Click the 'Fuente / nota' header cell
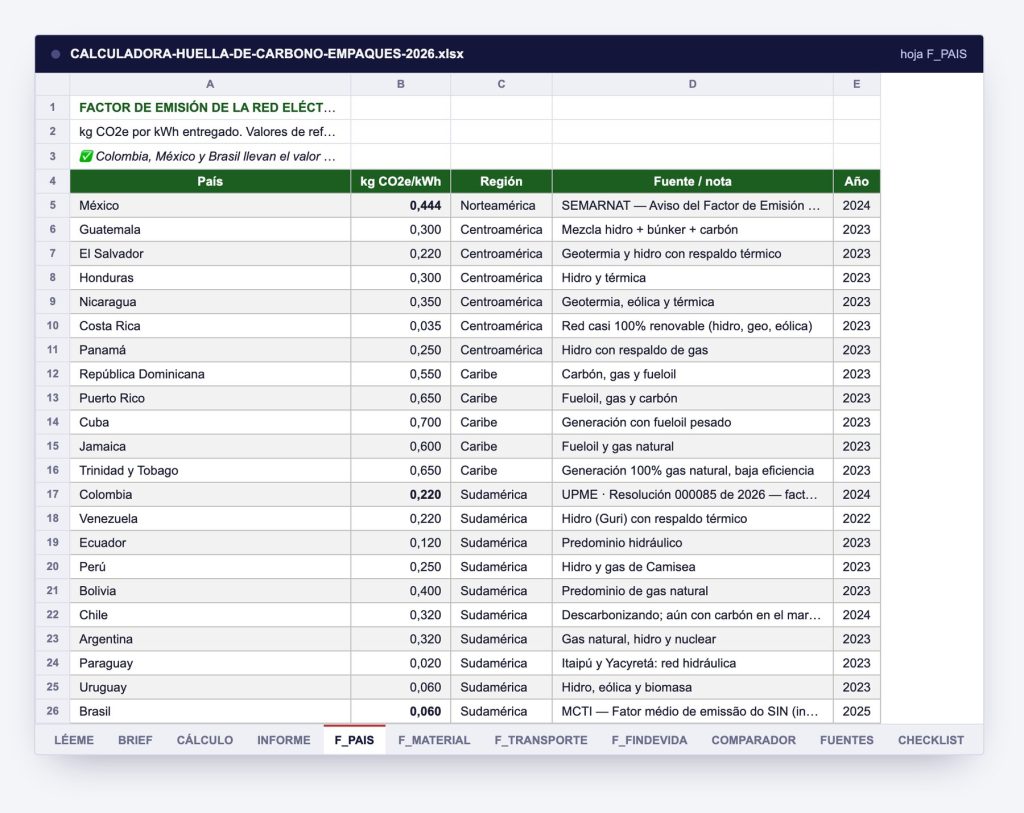The image size is (1024, 813). (x=692, y=181)
